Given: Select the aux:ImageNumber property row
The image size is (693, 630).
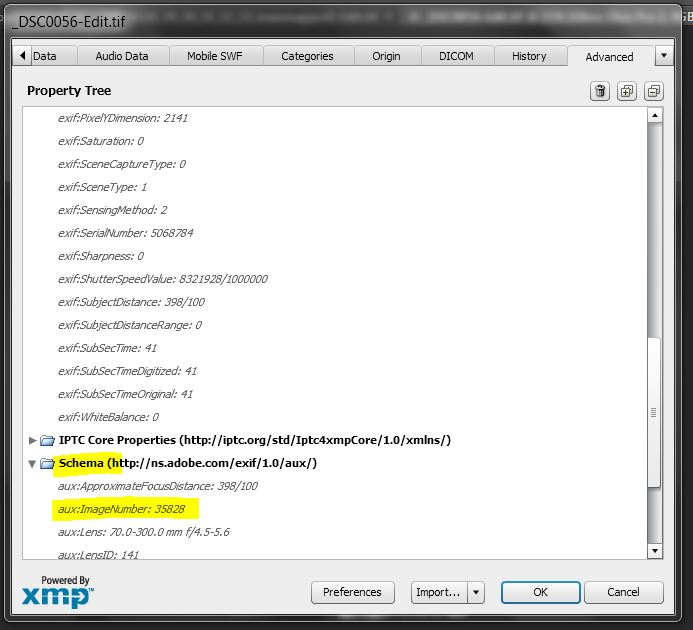Looking at the screenshot, I should coord(121,509).
